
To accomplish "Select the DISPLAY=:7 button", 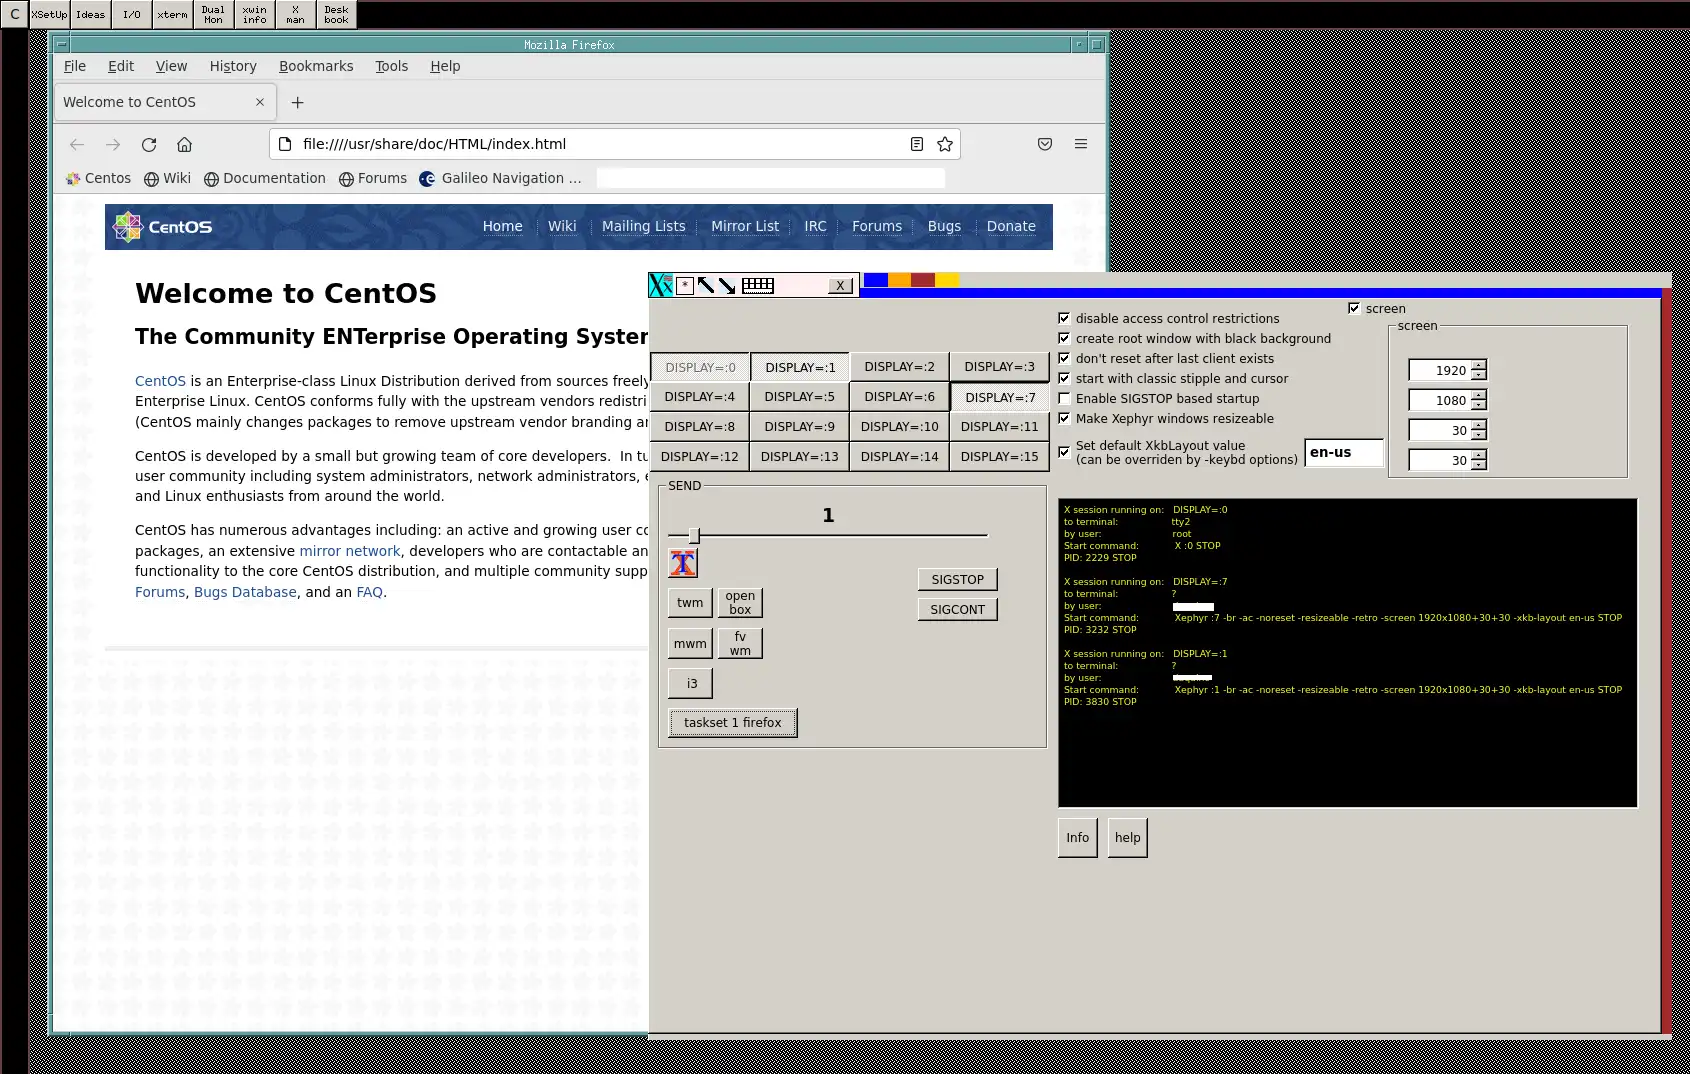I will click(x=1000, y=397).
